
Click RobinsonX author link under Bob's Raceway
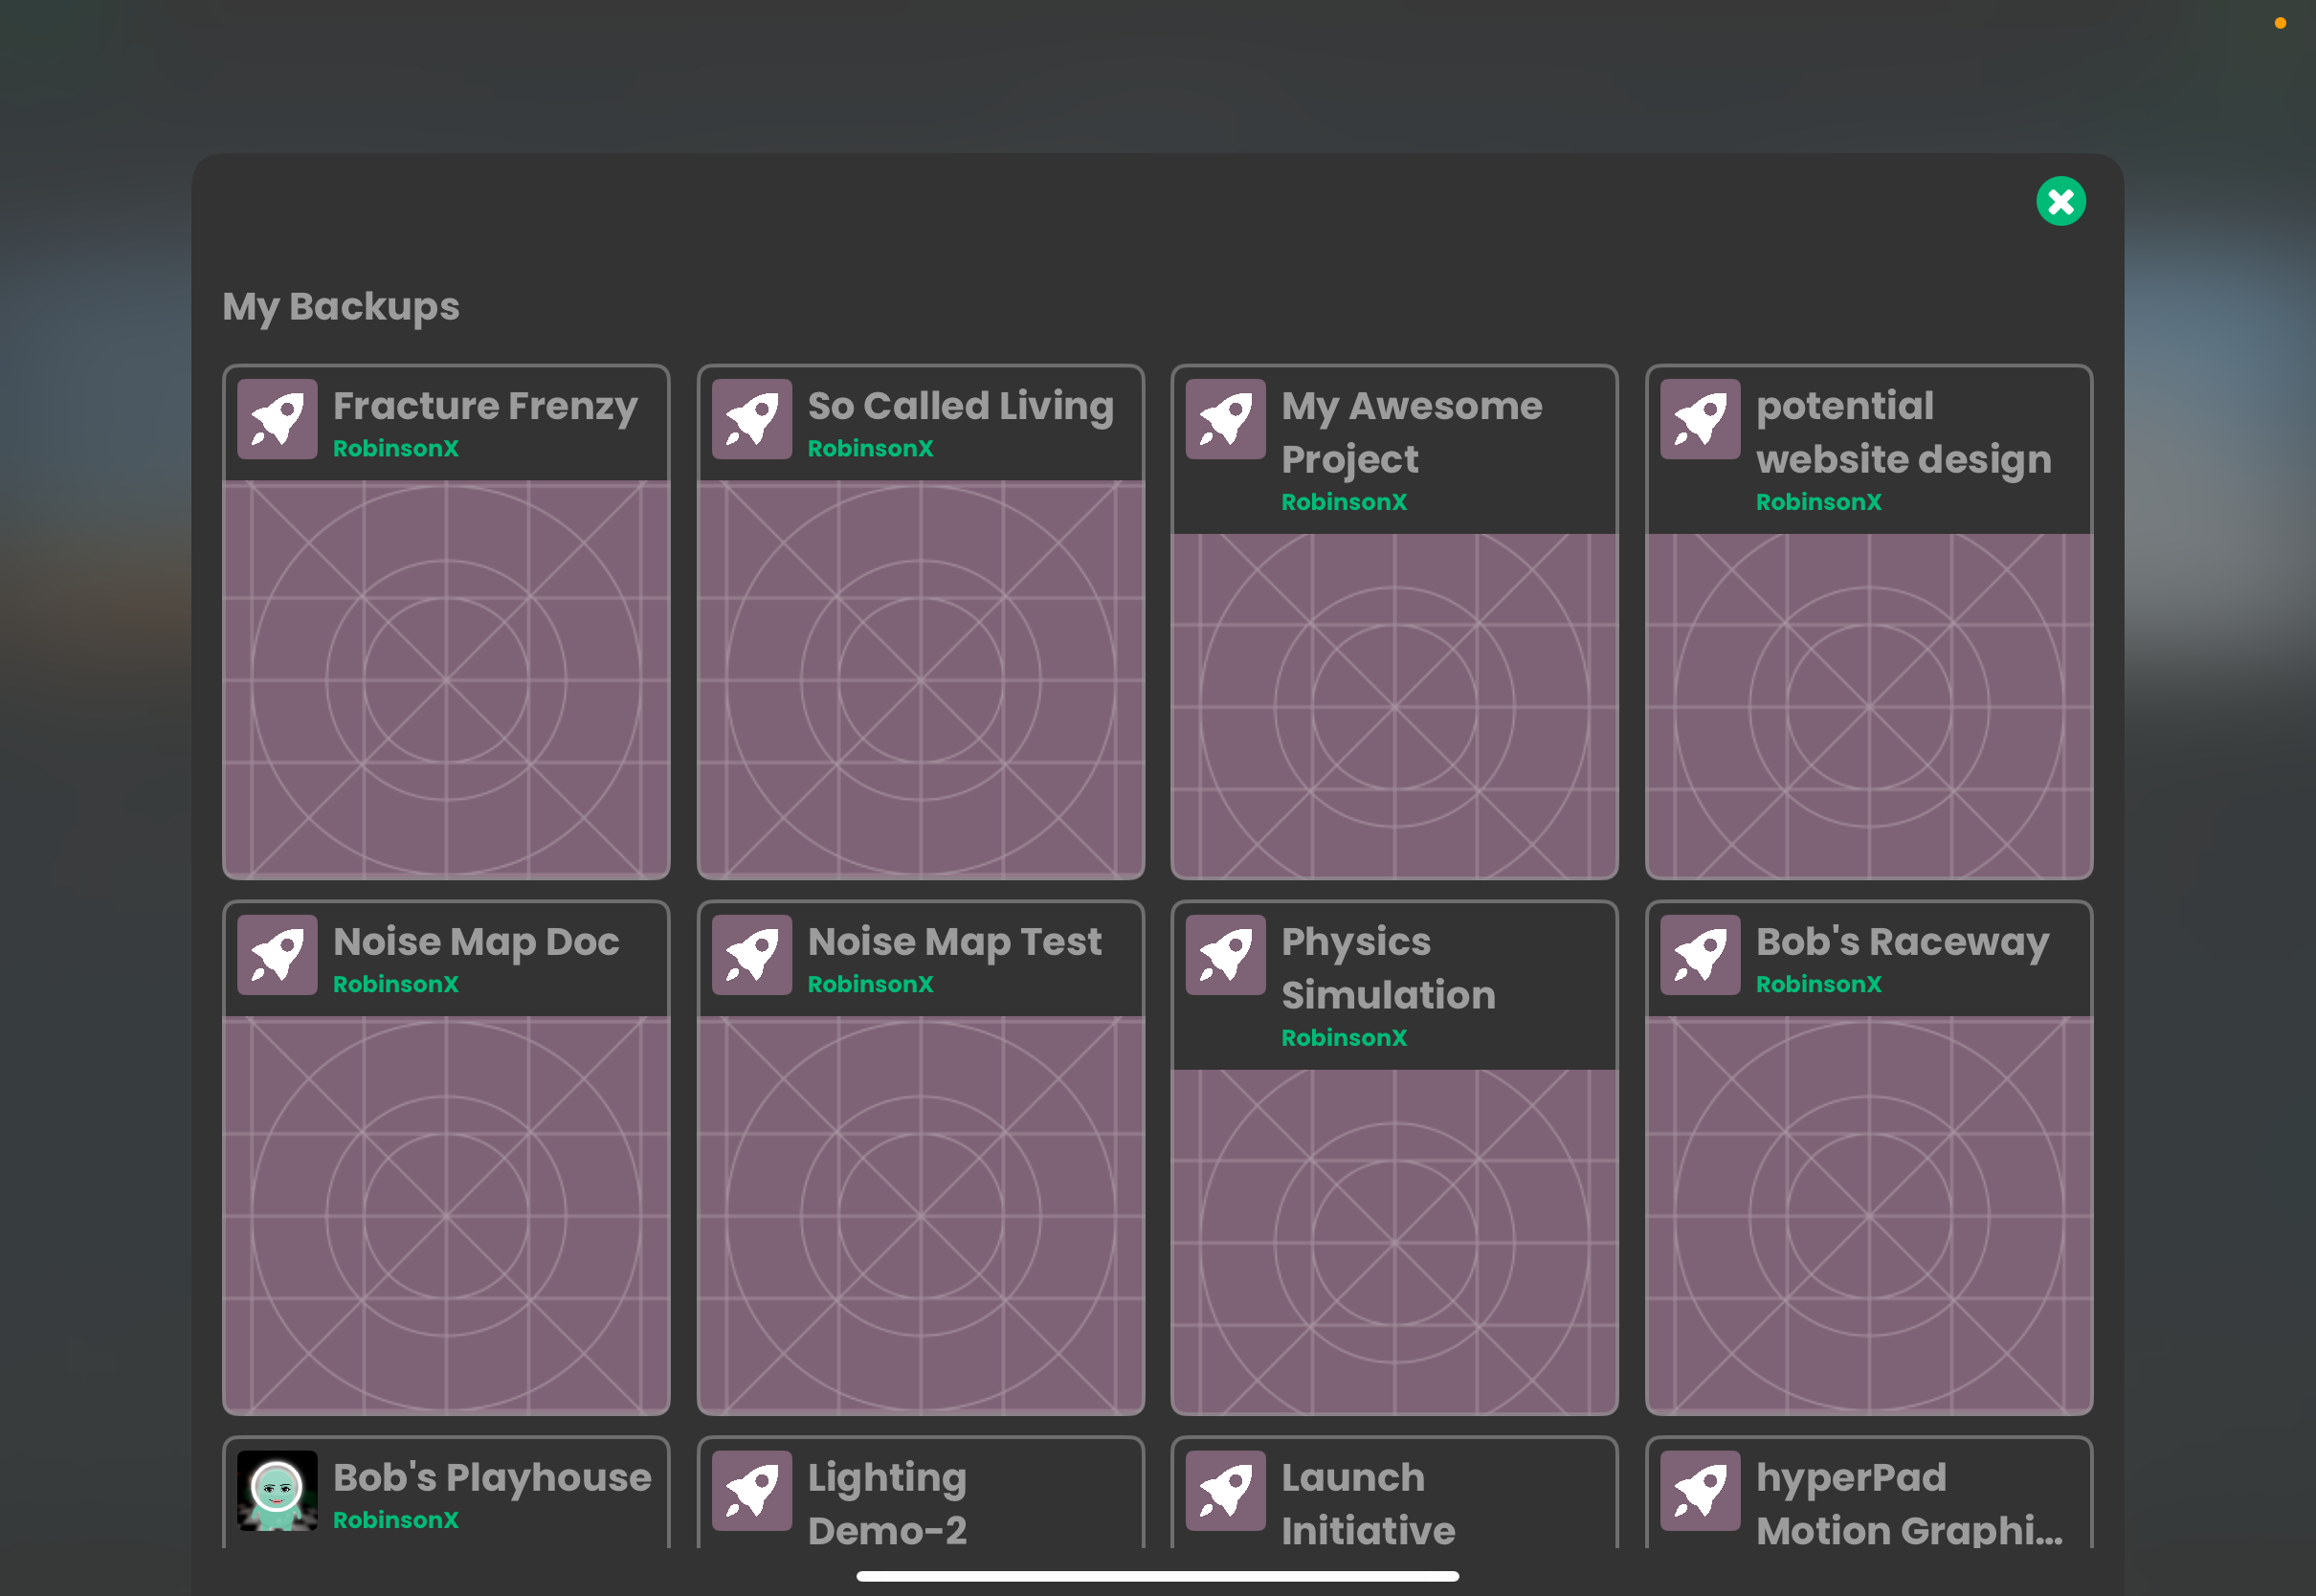(1818, 985)
